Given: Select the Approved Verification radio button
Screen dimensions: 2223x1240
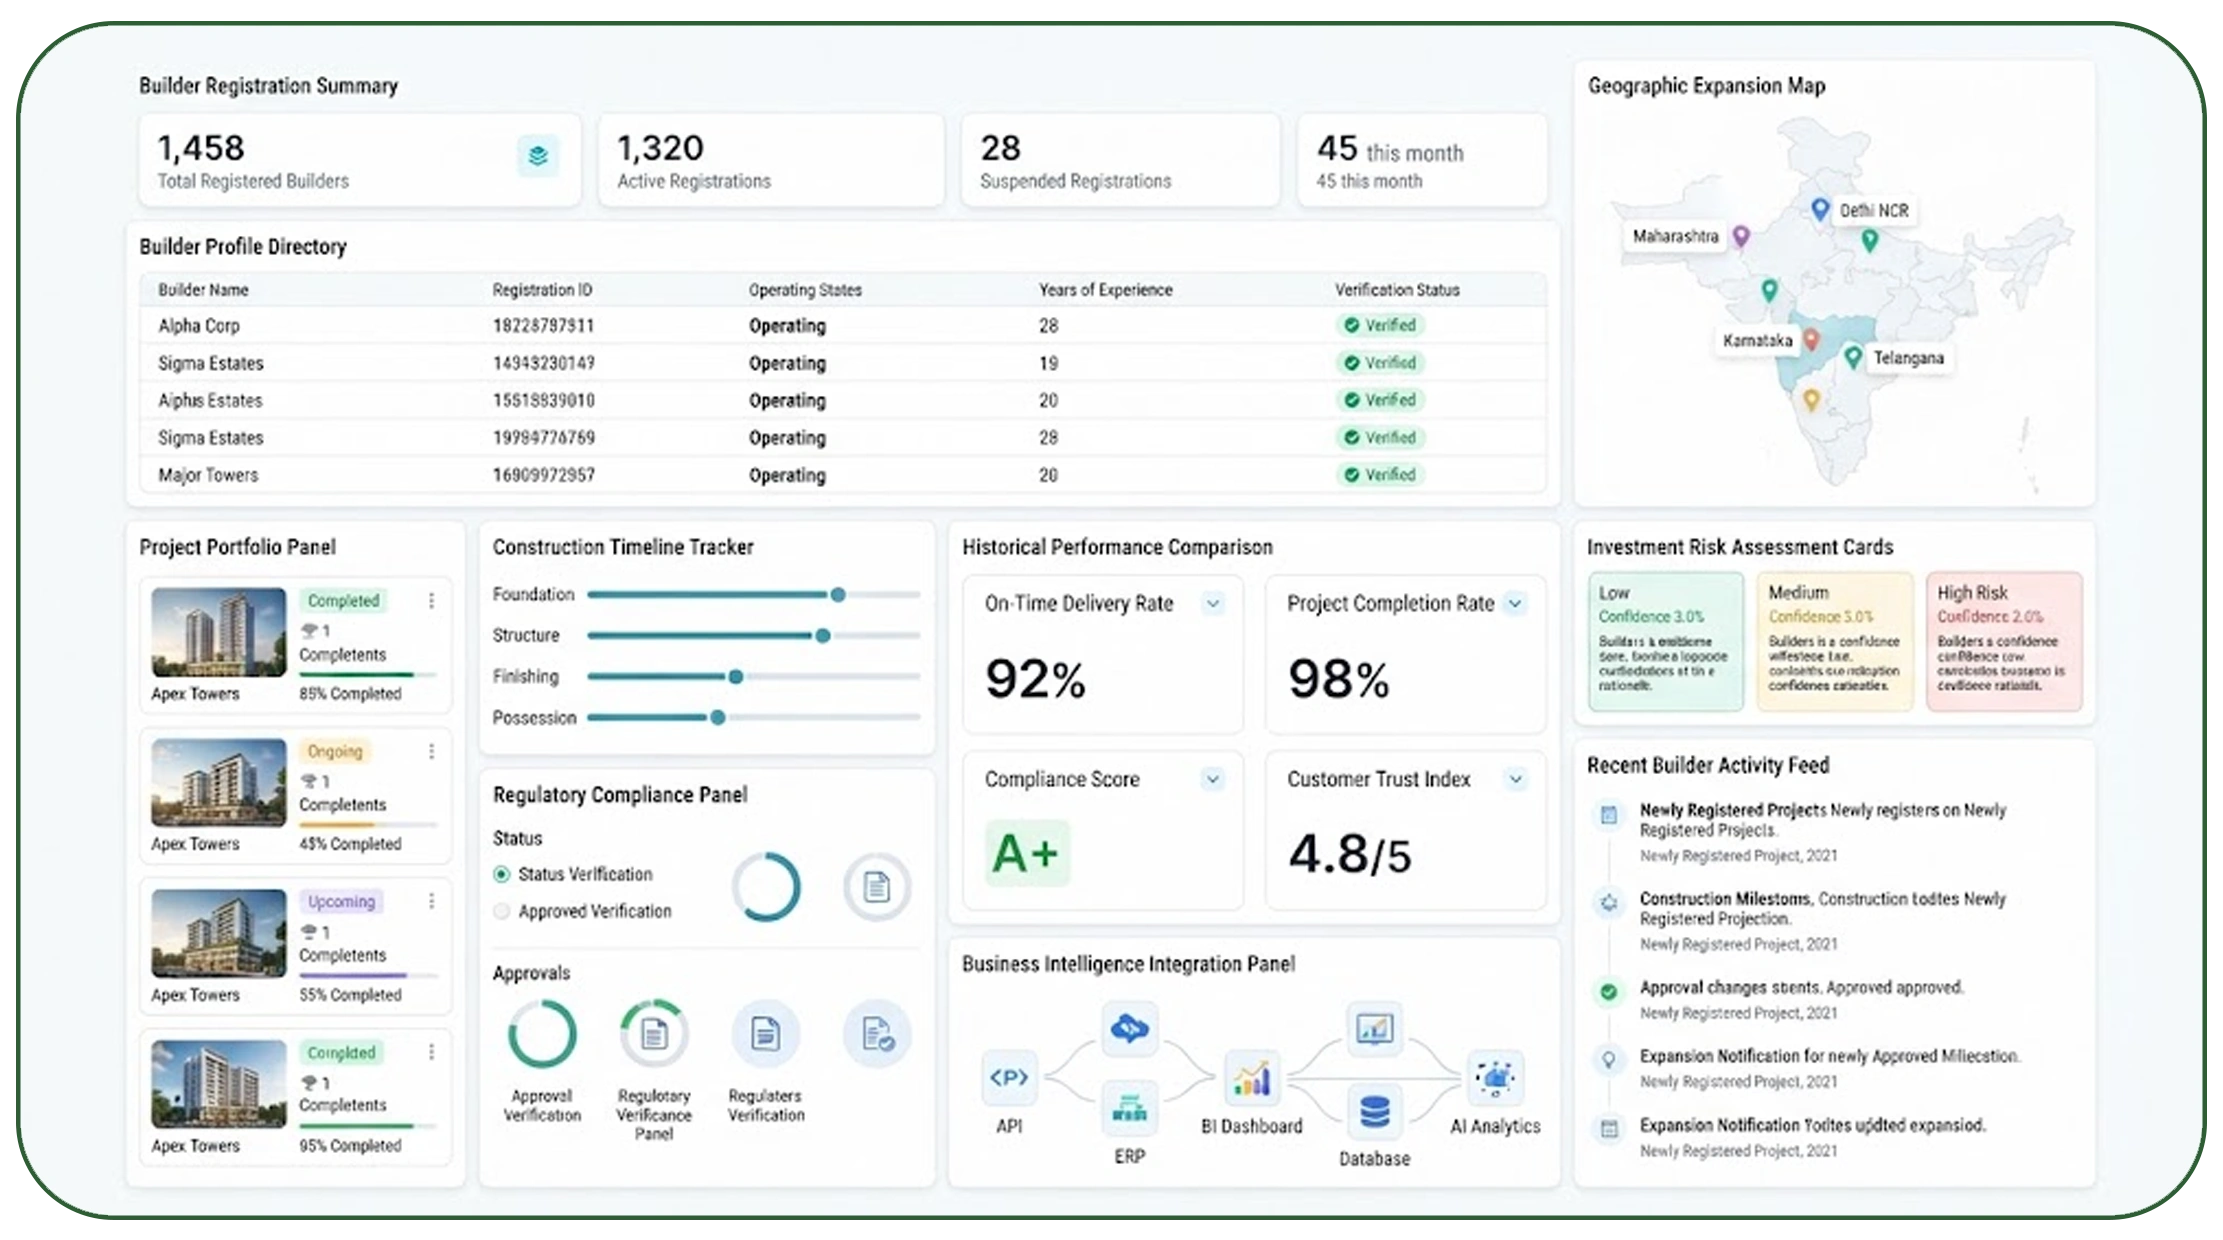Looking at the screenshot, I should pyautogui.click(x=502, y=911).
